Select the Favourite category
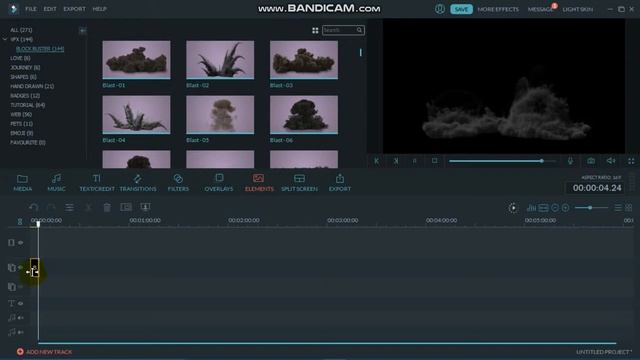The height and width of the screenshot is (360, 640). 28,142
